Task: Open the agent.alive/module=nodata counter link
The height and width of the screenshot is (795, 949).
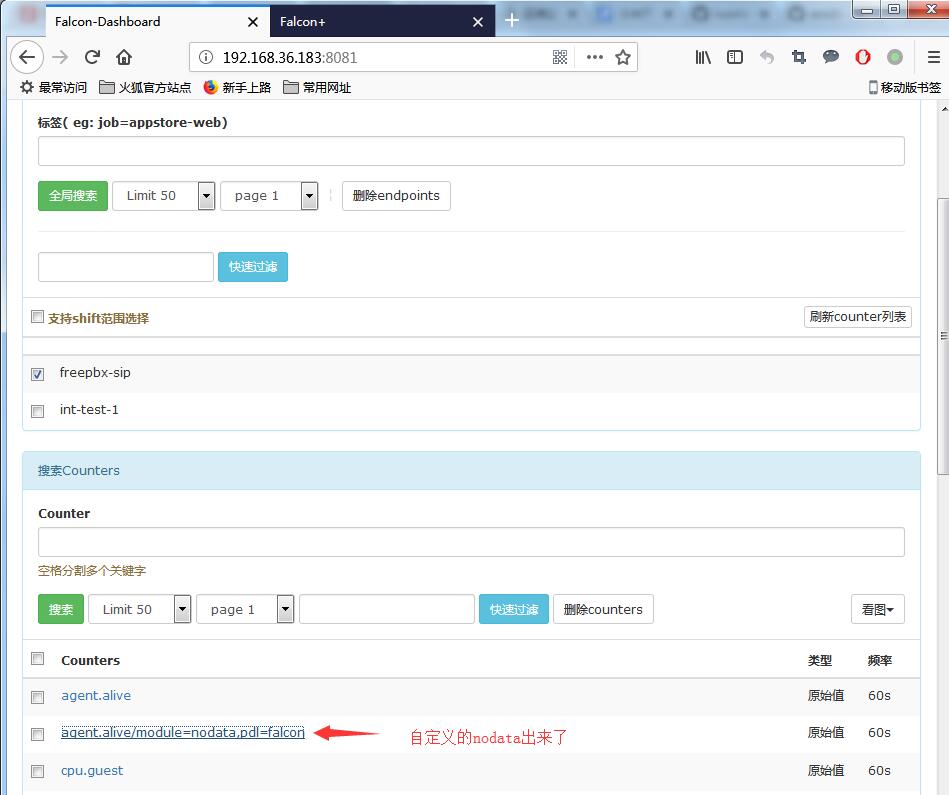Action: click(183, 733)
